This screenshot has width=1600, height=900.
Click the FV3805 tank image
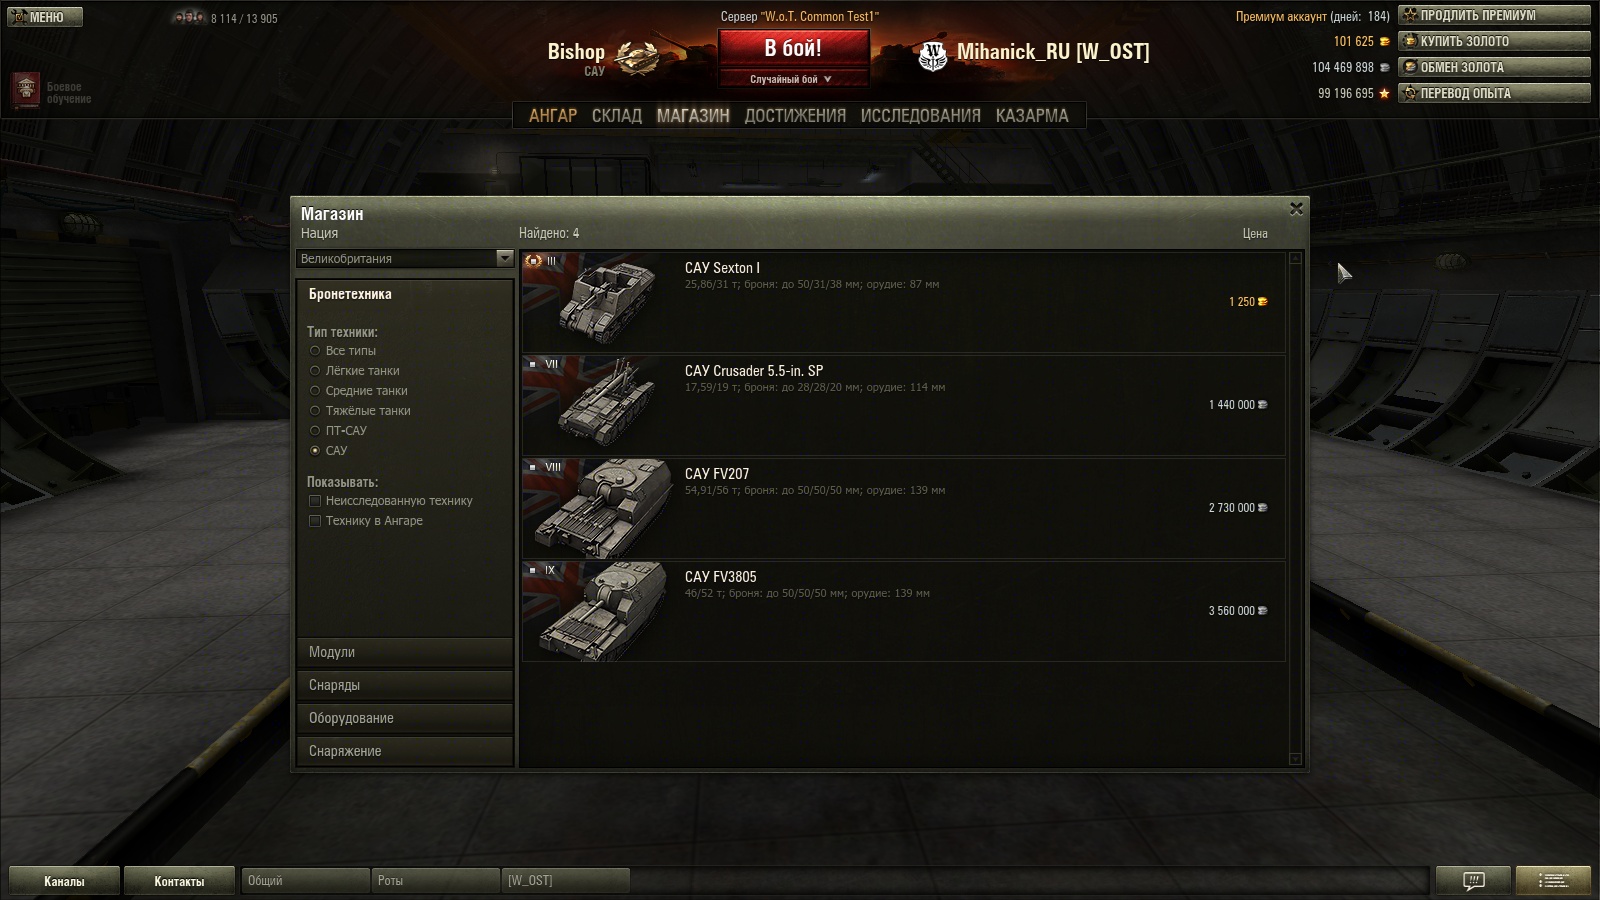598,610
